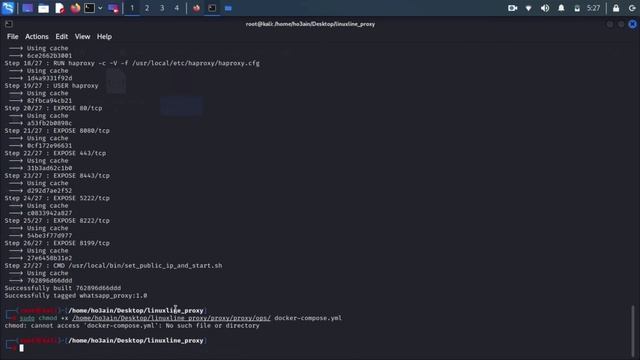This screenshot has width=640, height=360.
Task: Open the network connection tray icon
Action: click(529, 8)
